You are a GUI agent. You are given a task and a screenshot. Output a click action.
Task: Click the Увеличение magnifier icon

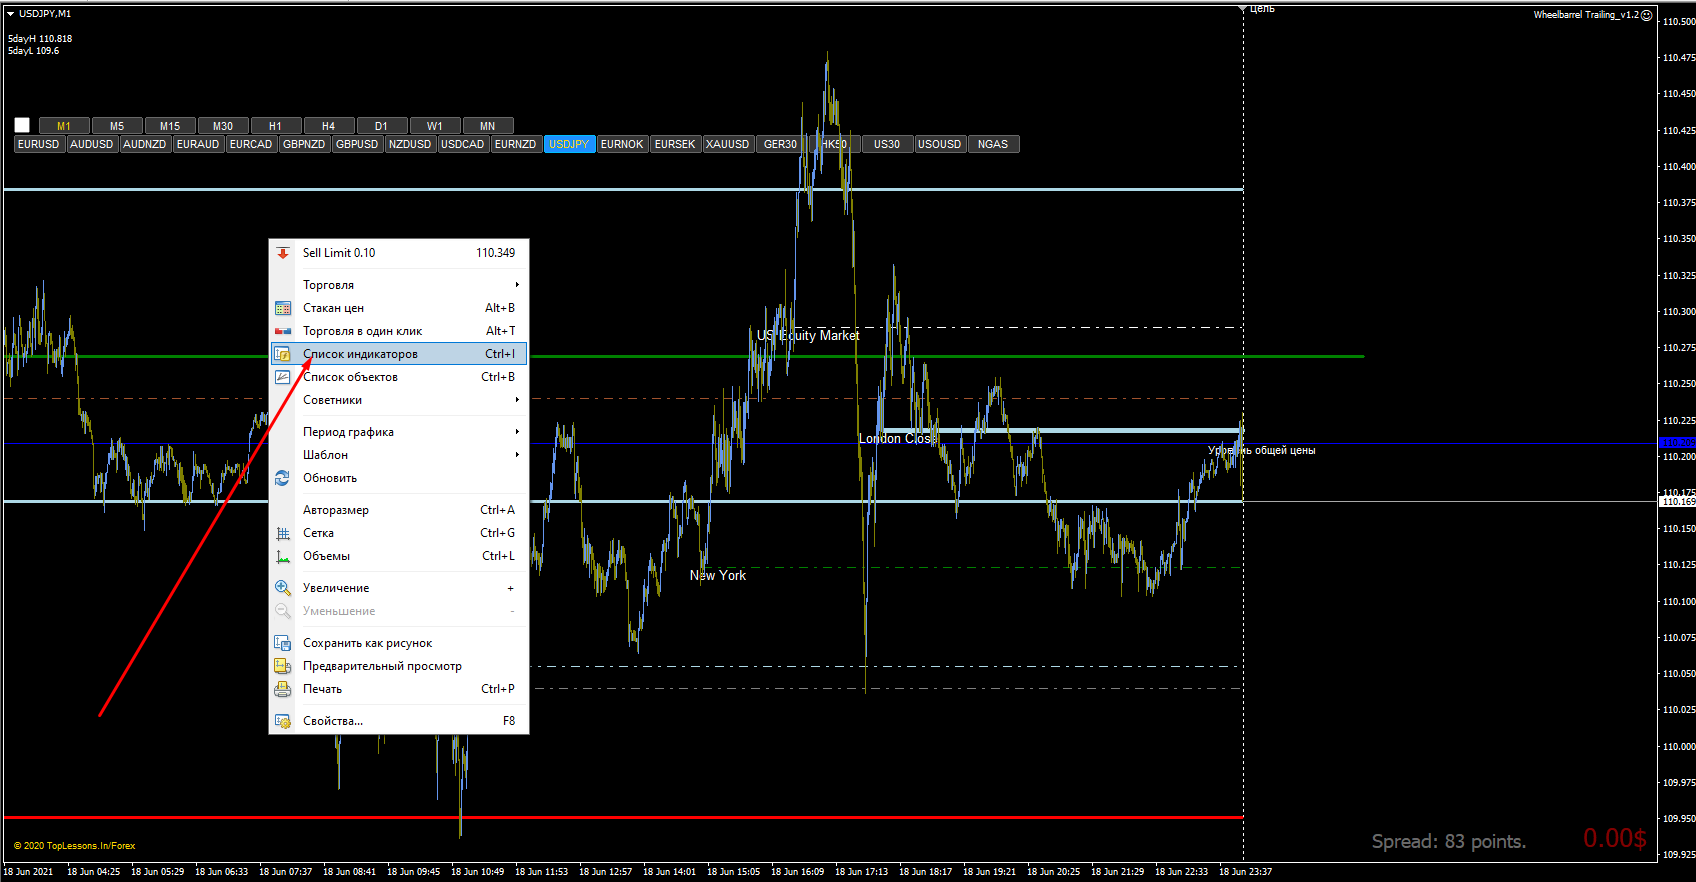coord(283,588)
